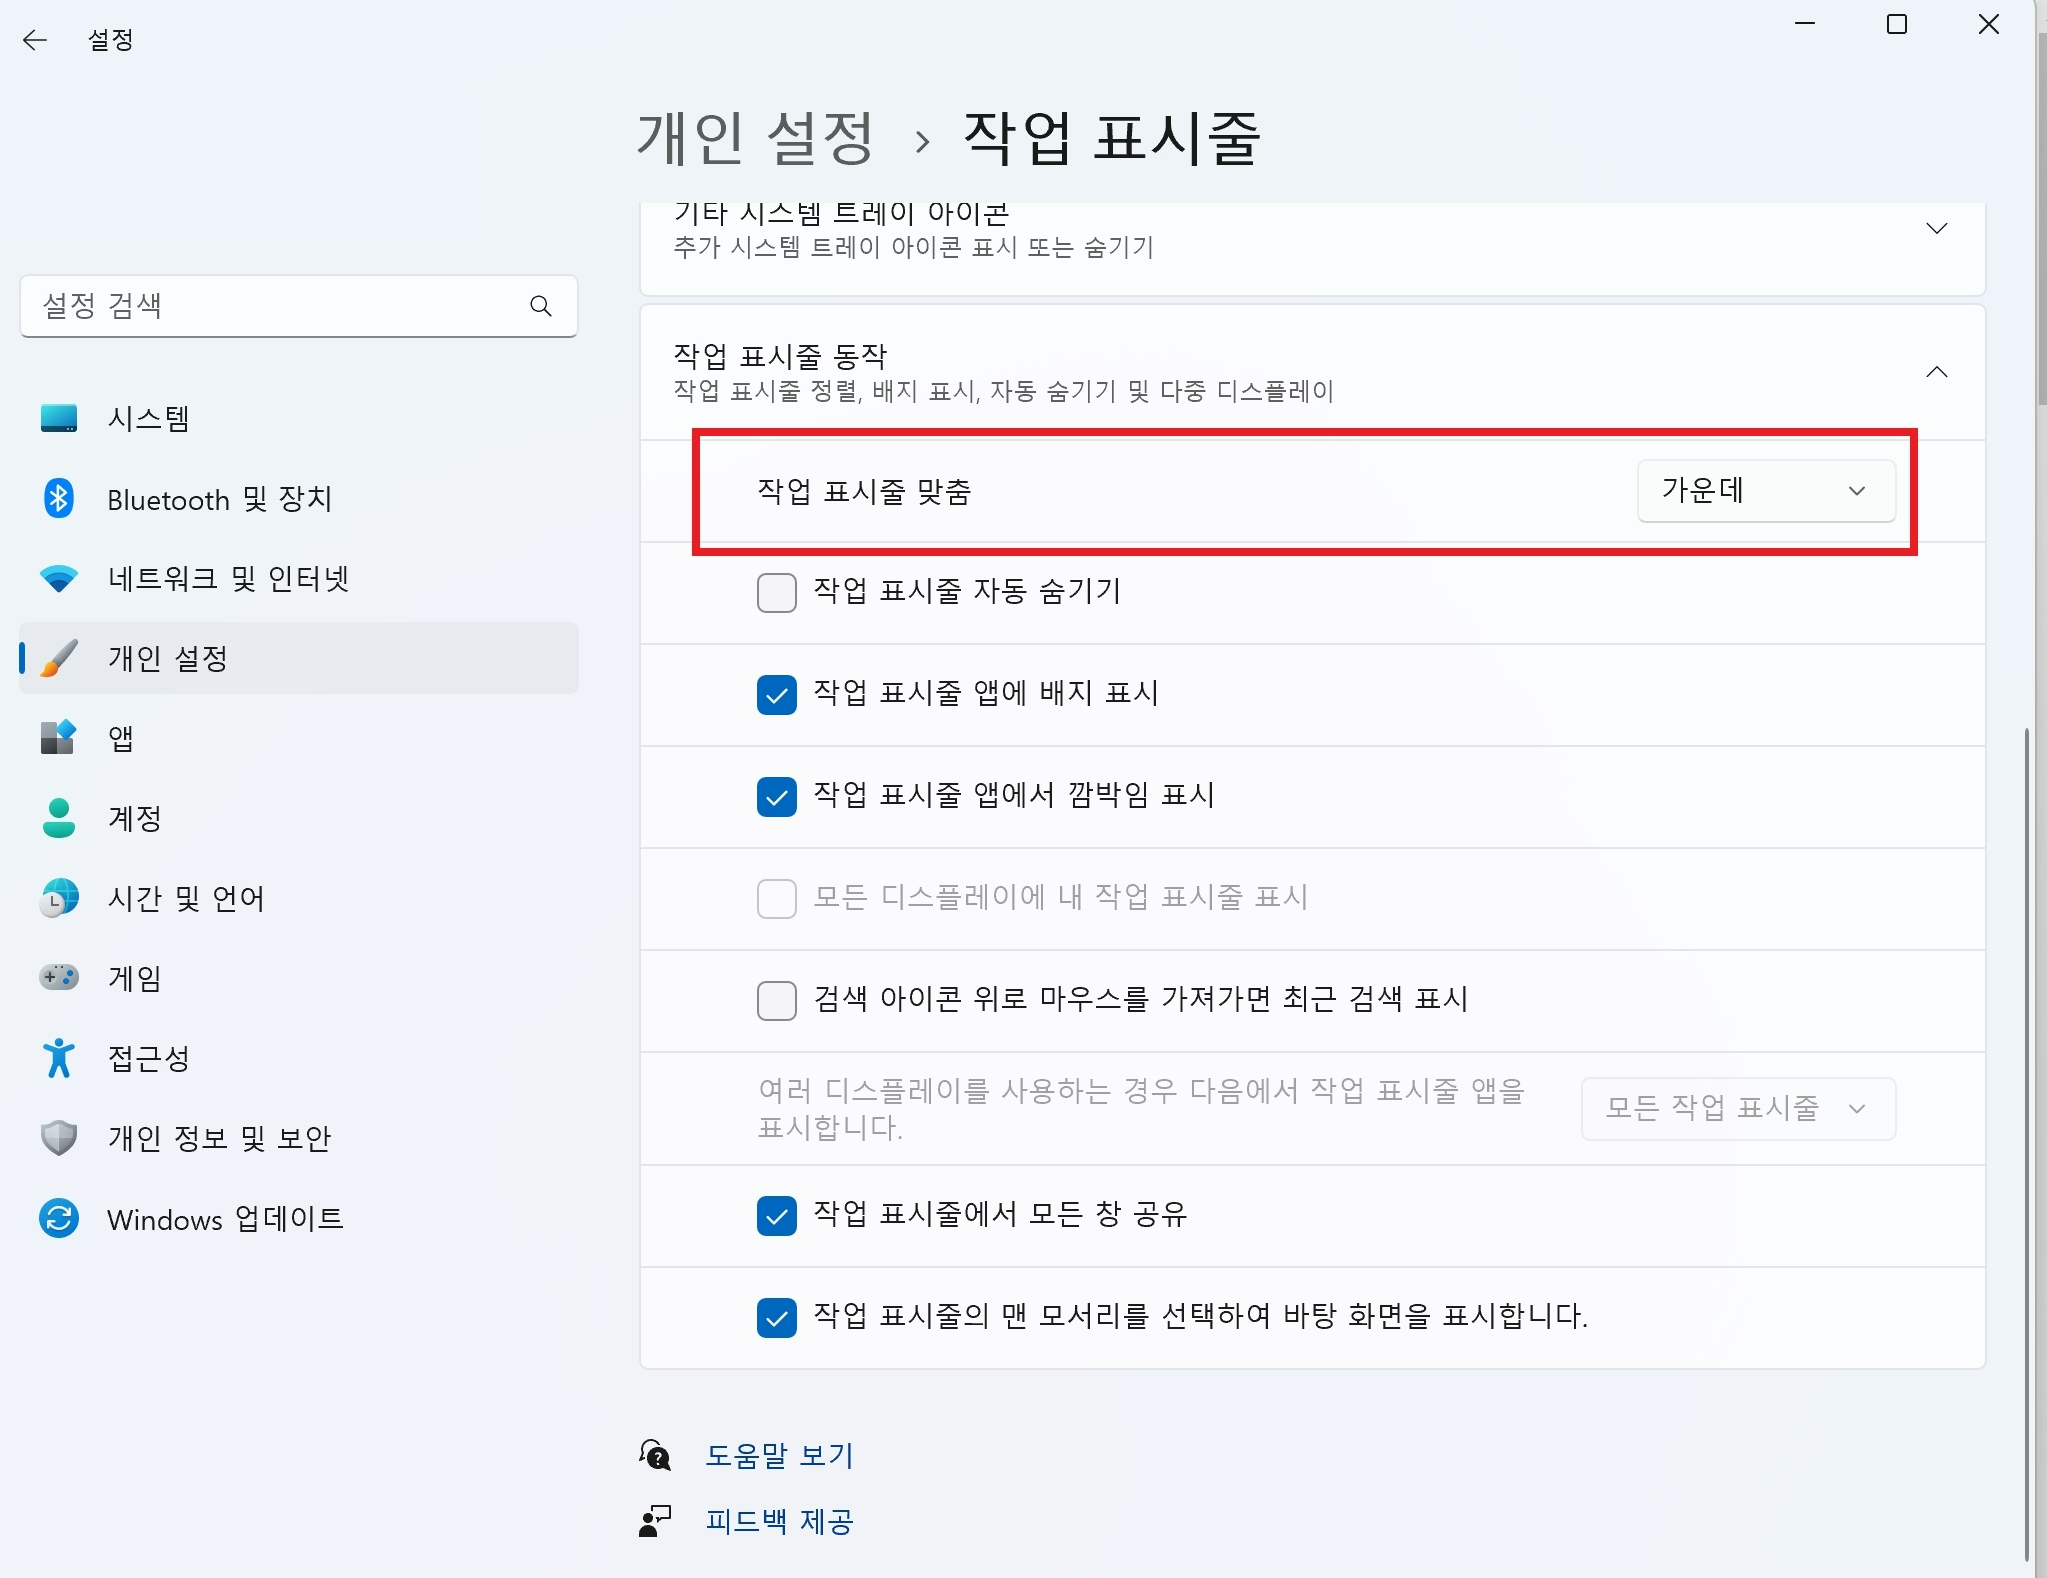2047x1578 pixels.
Task: Click the 앱 apps icon
Action: (x=59, y=738)
